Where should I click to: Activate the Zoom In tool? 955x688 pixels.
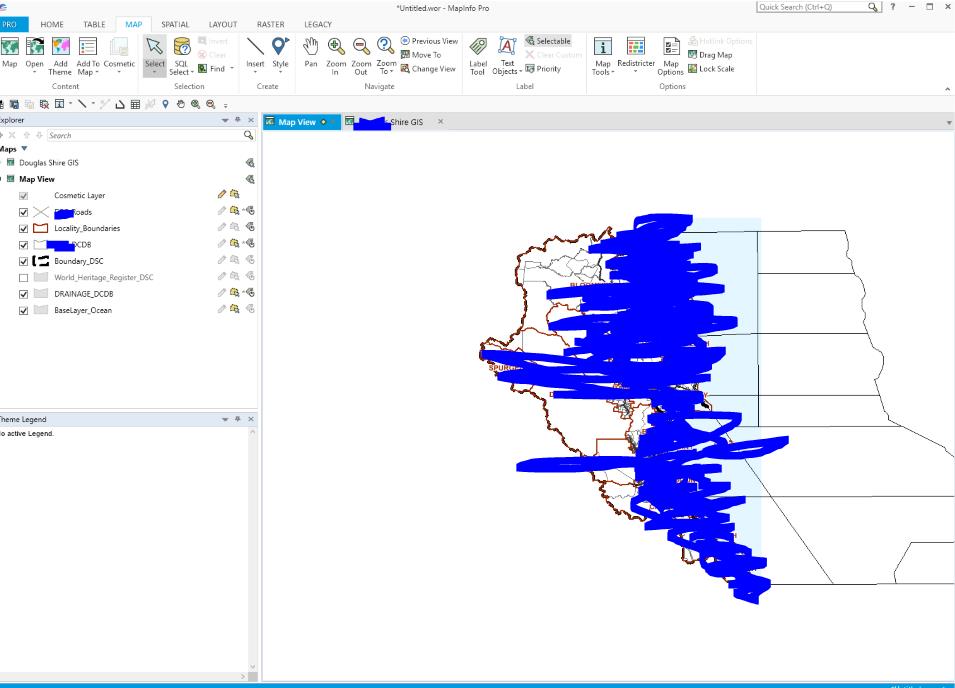336,56
